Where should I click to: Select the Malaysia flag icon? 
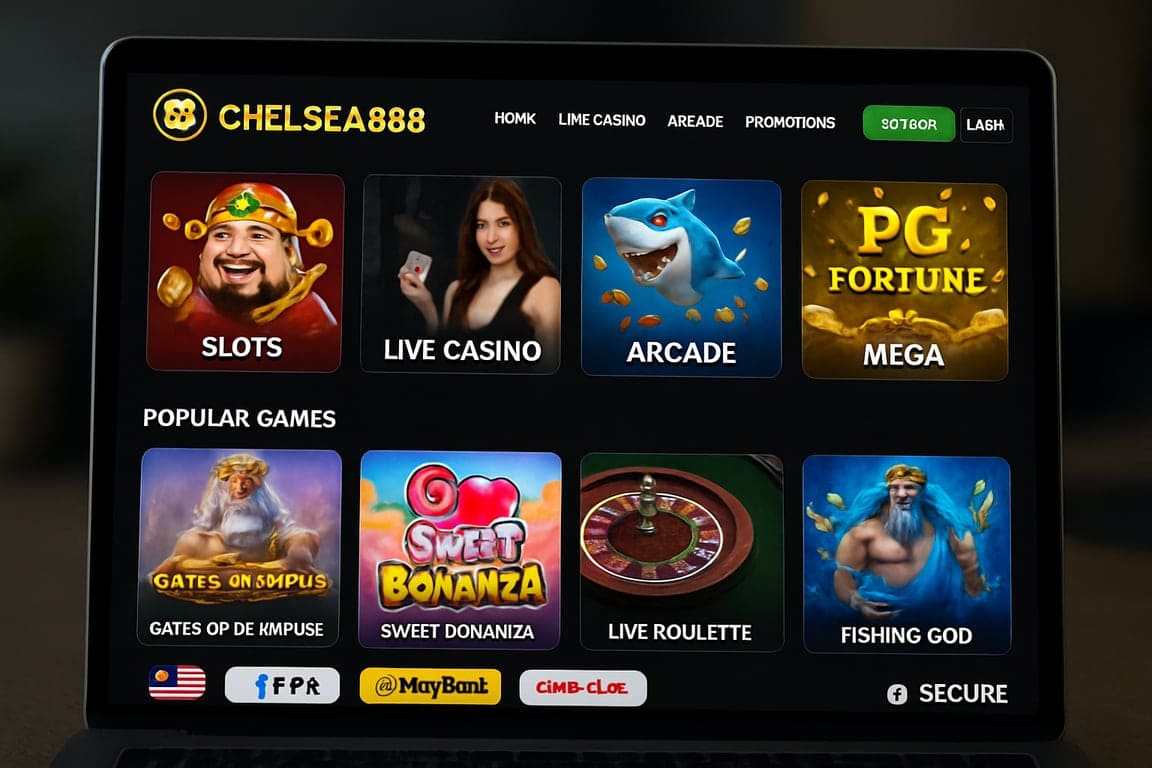(177, 683)
